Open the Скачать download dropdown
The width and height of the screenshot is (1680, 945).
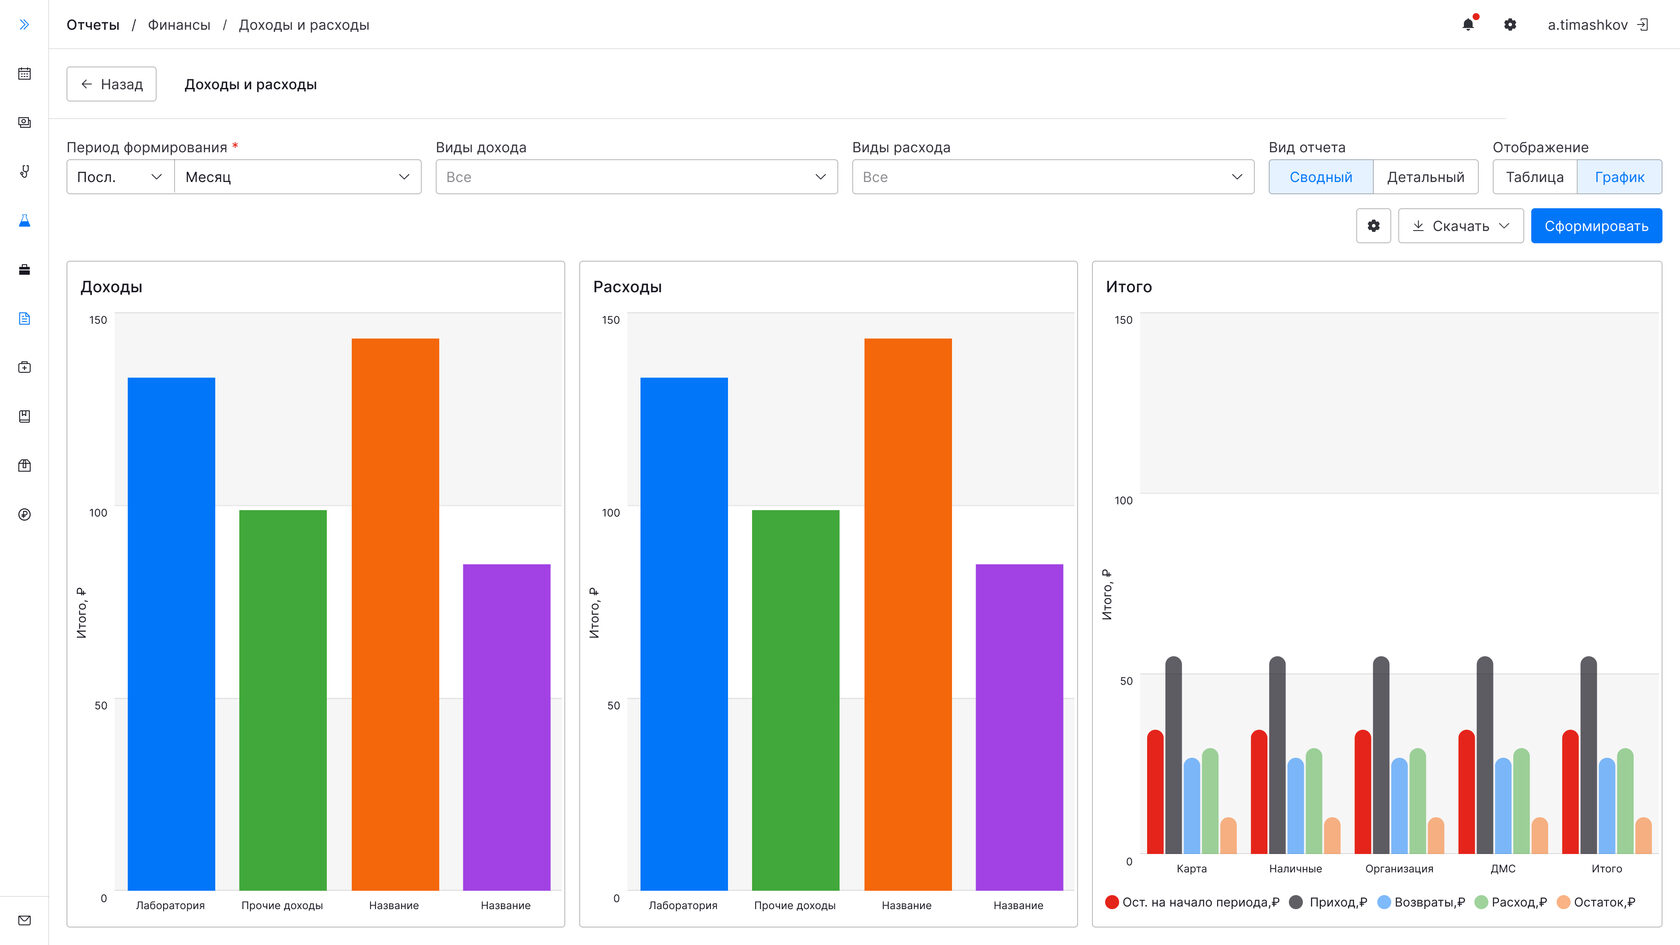[1460, 226]
